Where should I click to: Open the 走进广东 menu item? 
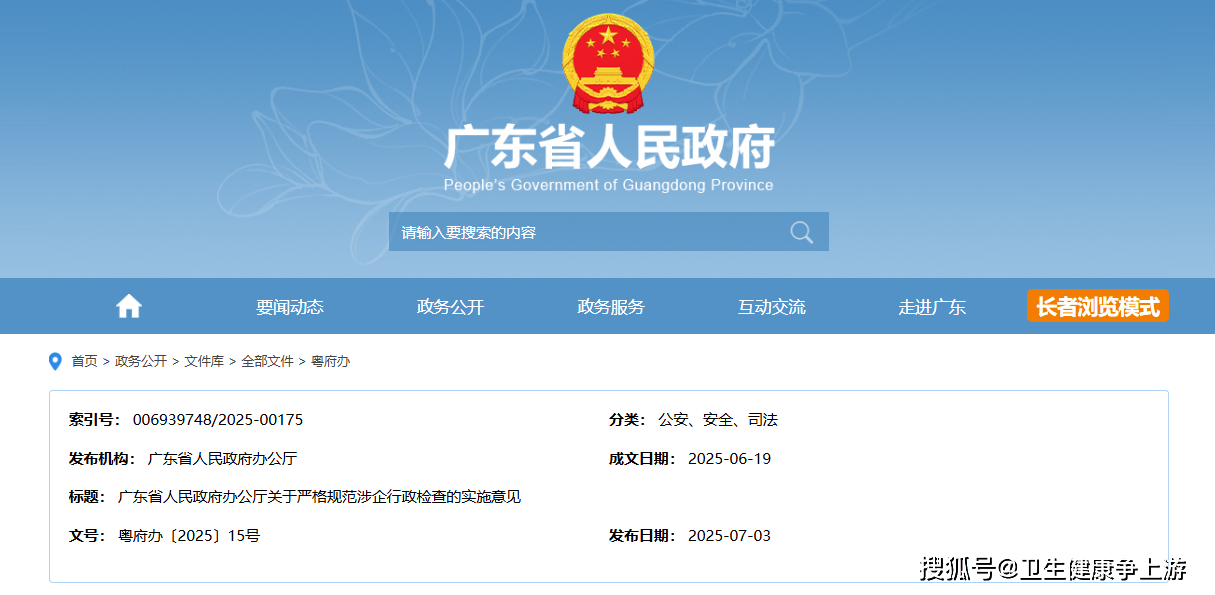[932, 307]
